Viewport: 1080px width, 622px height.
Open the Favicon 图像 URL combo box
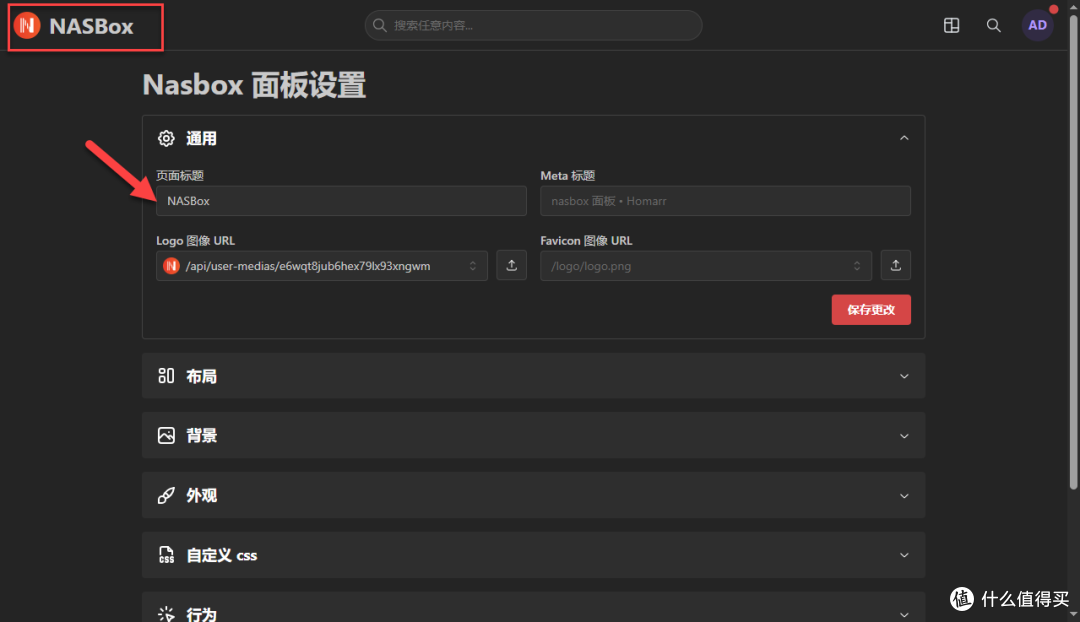706,266
